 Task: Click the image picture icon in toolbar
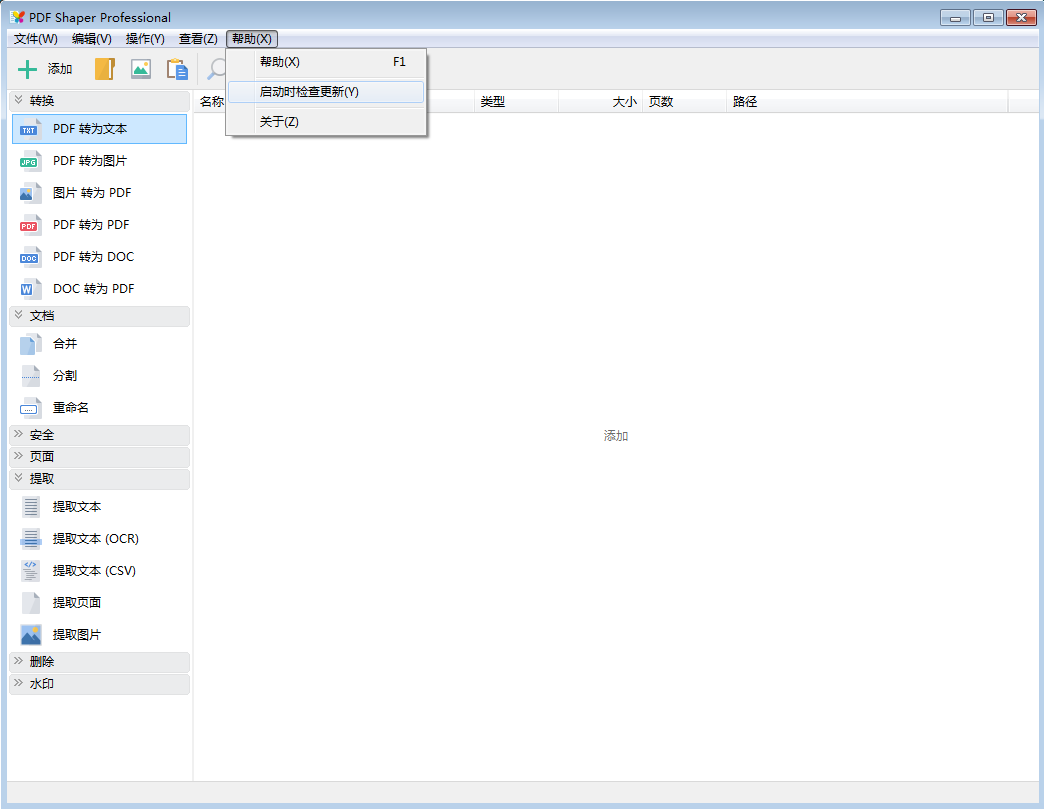pyautogui.click(x=141, y=69)
